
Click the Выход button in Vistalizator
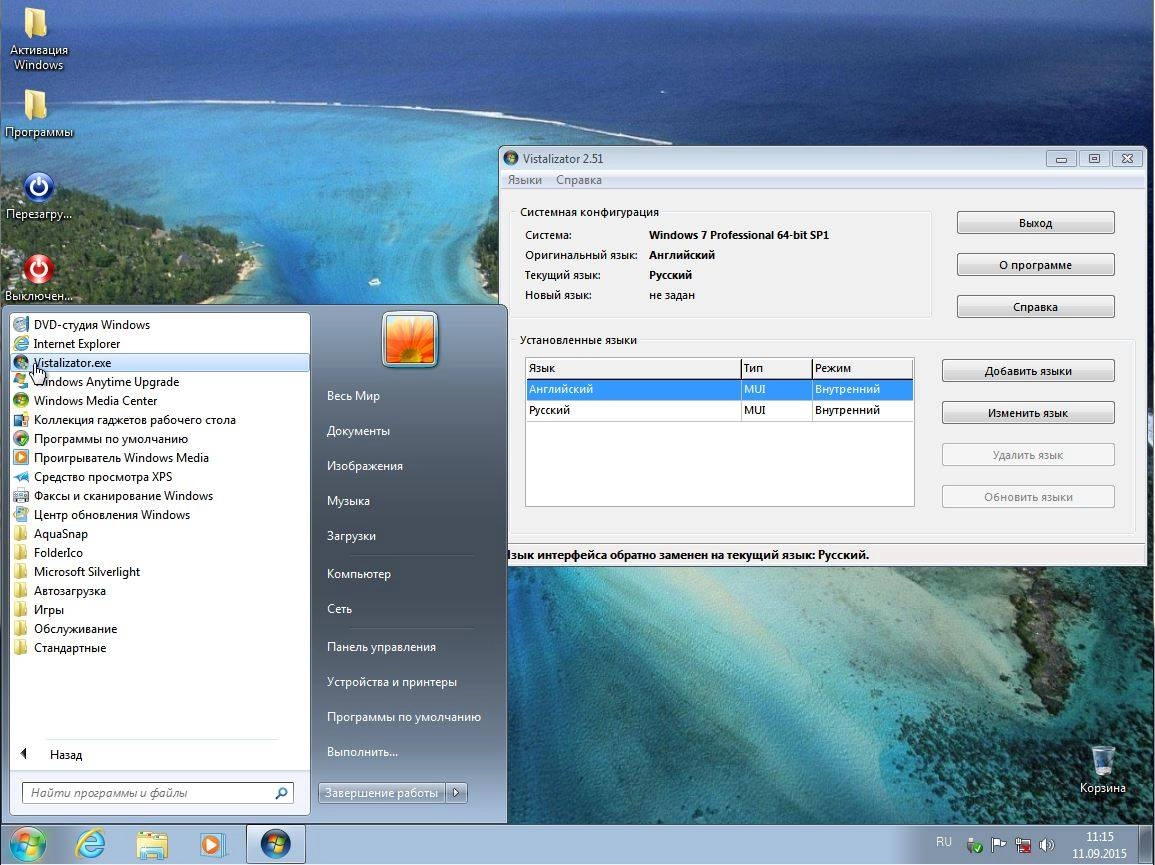click(1036, 223)
